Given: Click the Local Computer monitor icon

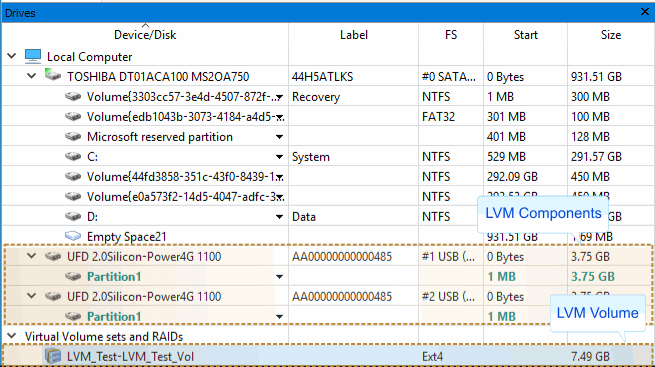Looking at the screenshot, I should pos(33,56).
